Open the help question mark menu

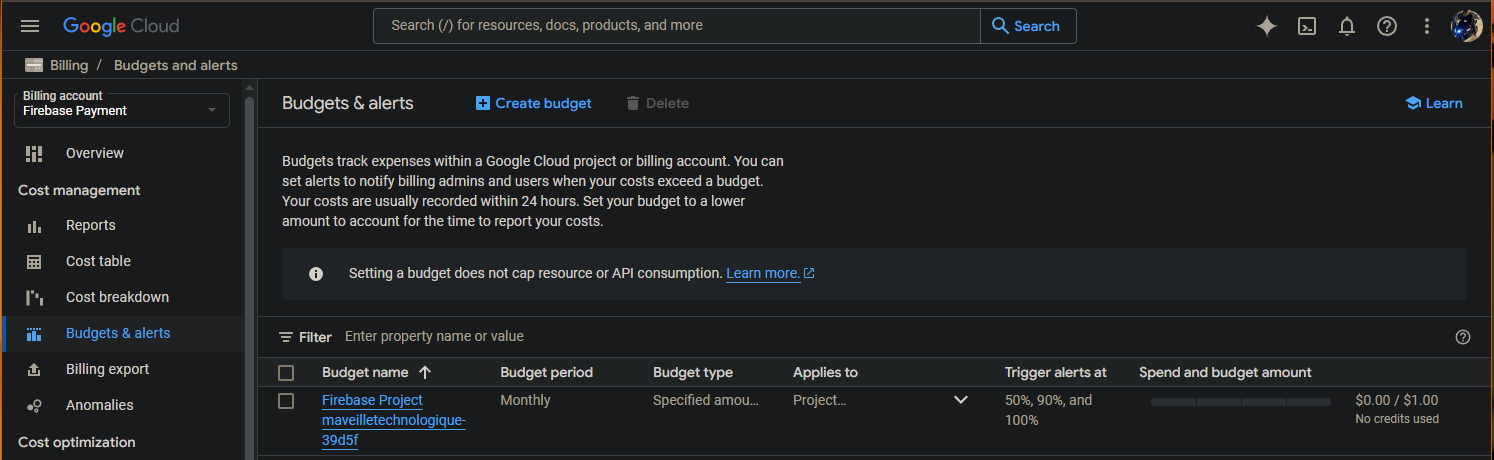1387,27
